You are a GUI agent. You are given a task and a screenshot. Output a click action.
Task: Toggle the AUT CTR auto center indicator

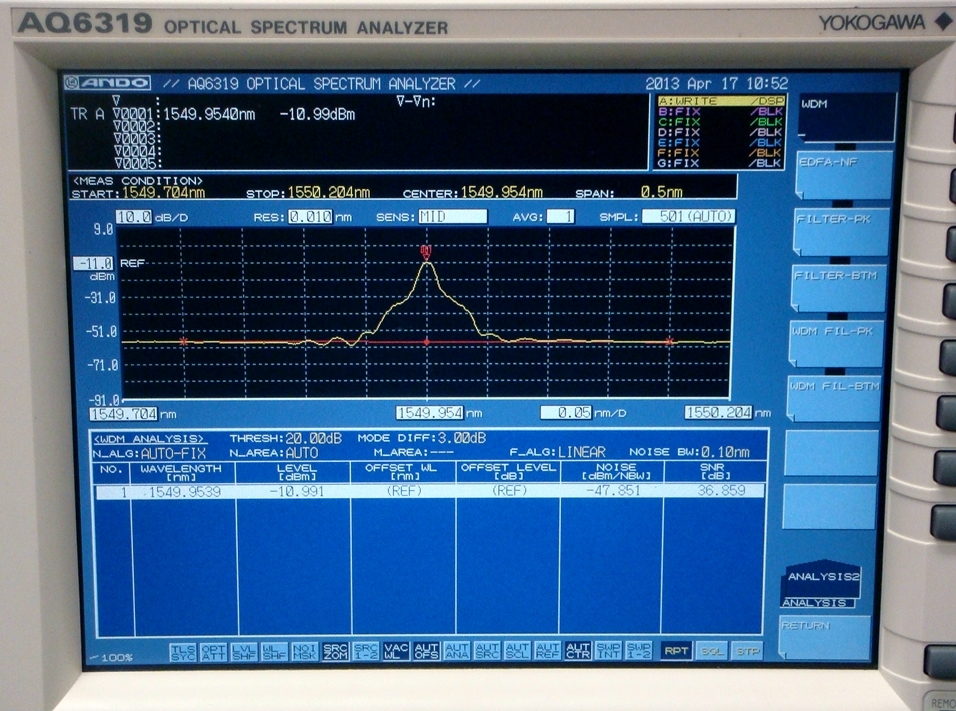577,651
